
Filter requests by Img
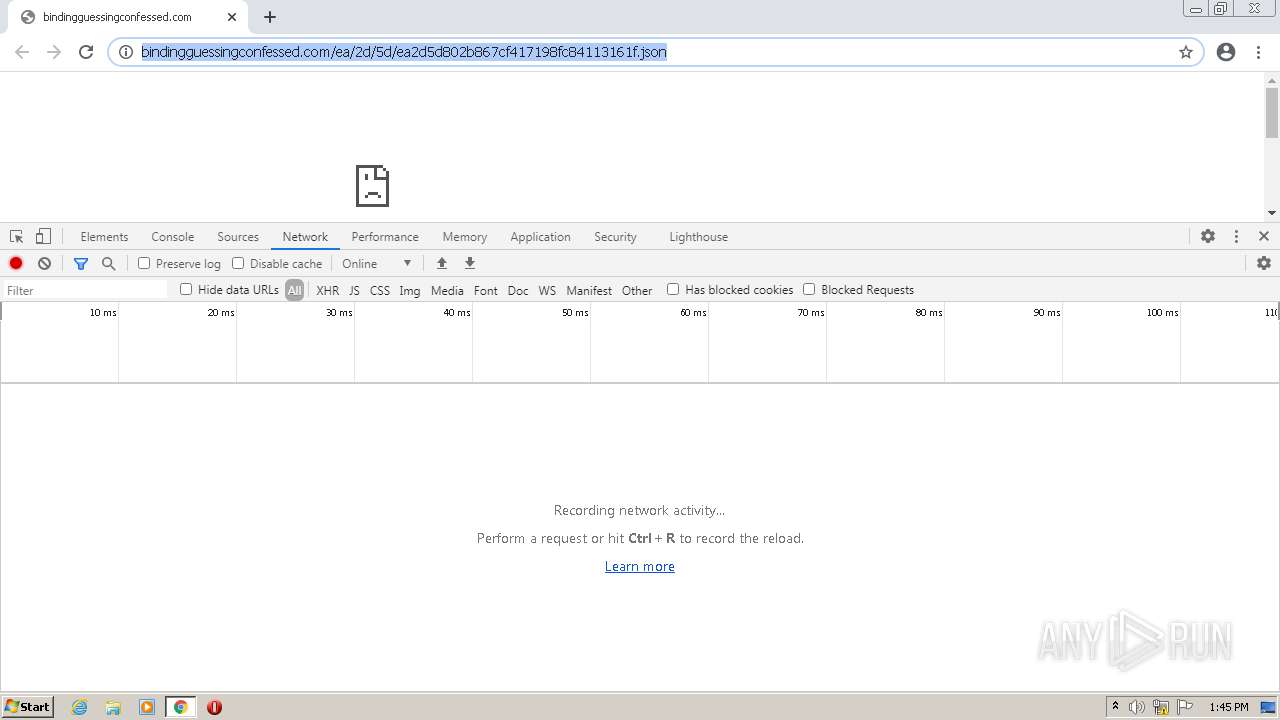pyautogui.click(x=410, y=290)
